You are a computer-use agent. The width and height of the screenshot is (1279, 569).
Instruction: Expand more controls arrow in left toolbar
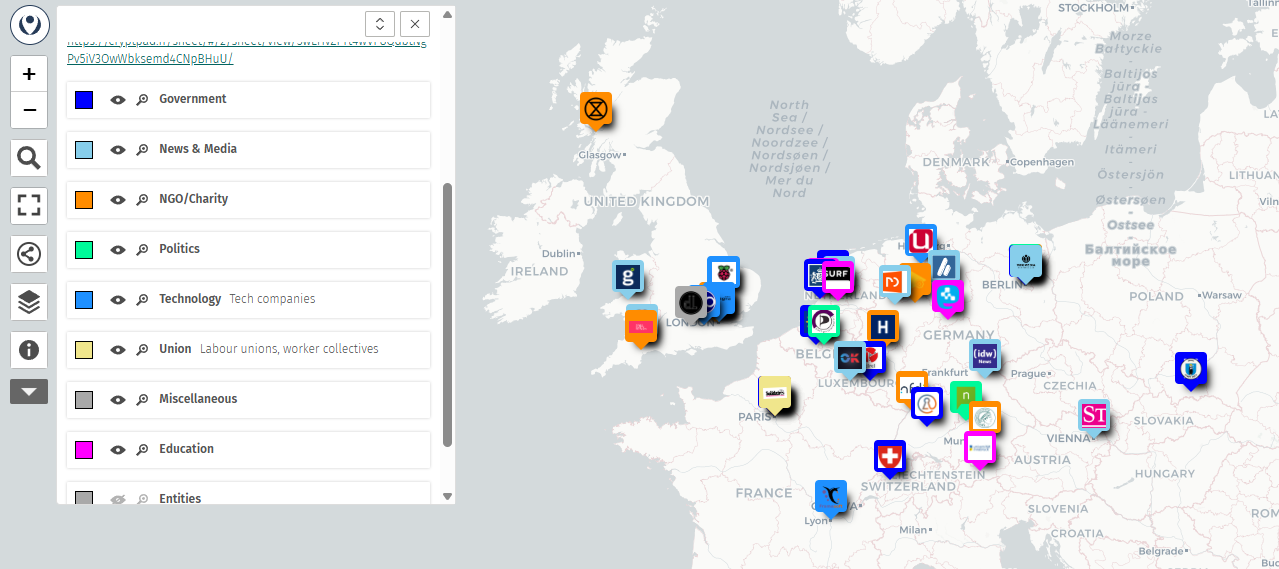click(x=29, y=392)
